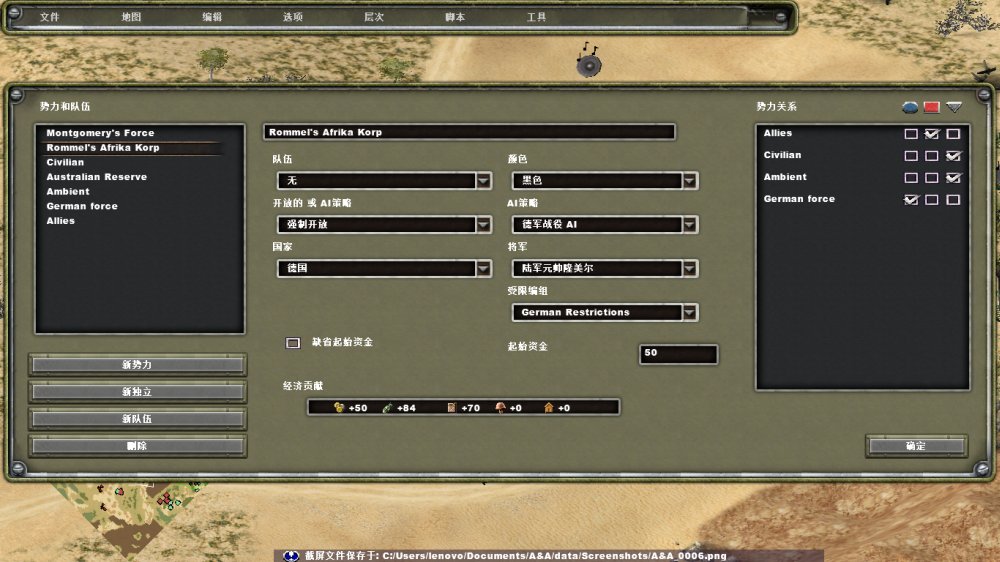Click the orange house resource icon
This screenshot has height=562, width=1000.
[x=548, y=408]
